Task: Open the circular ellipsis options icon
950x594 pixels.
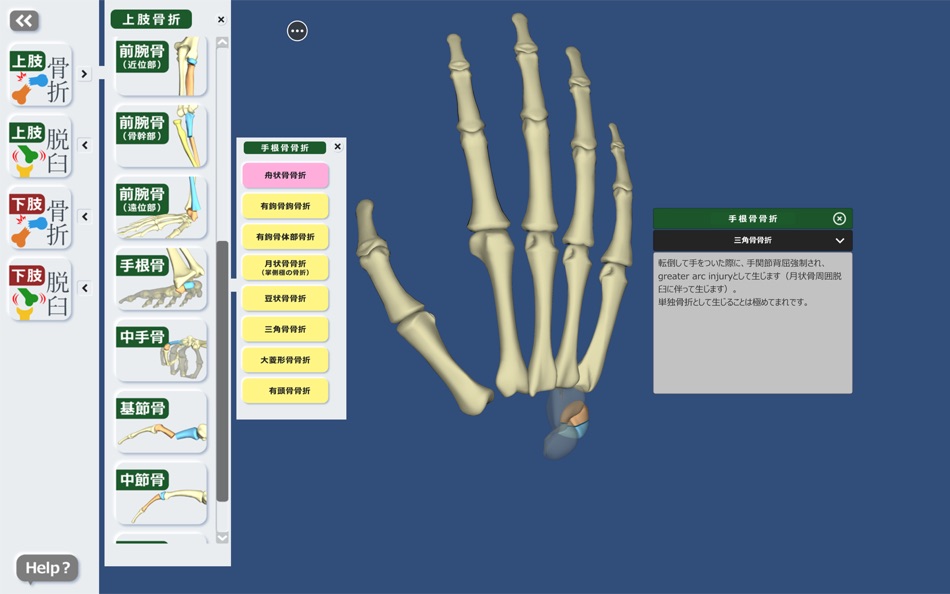Action: 296,31
